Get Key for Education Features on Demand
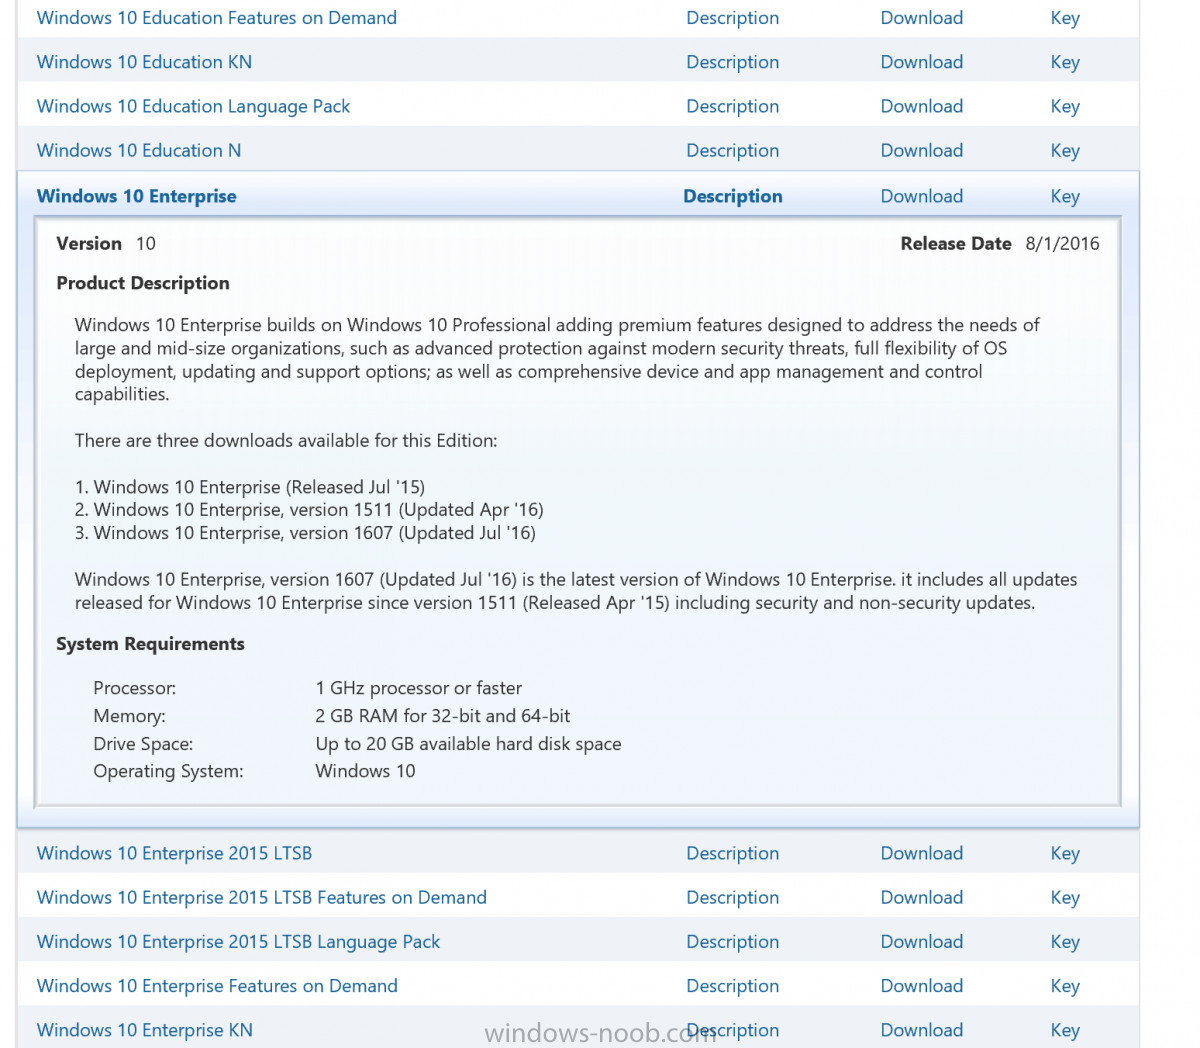1200x1048 pixels. (1065, 18)
